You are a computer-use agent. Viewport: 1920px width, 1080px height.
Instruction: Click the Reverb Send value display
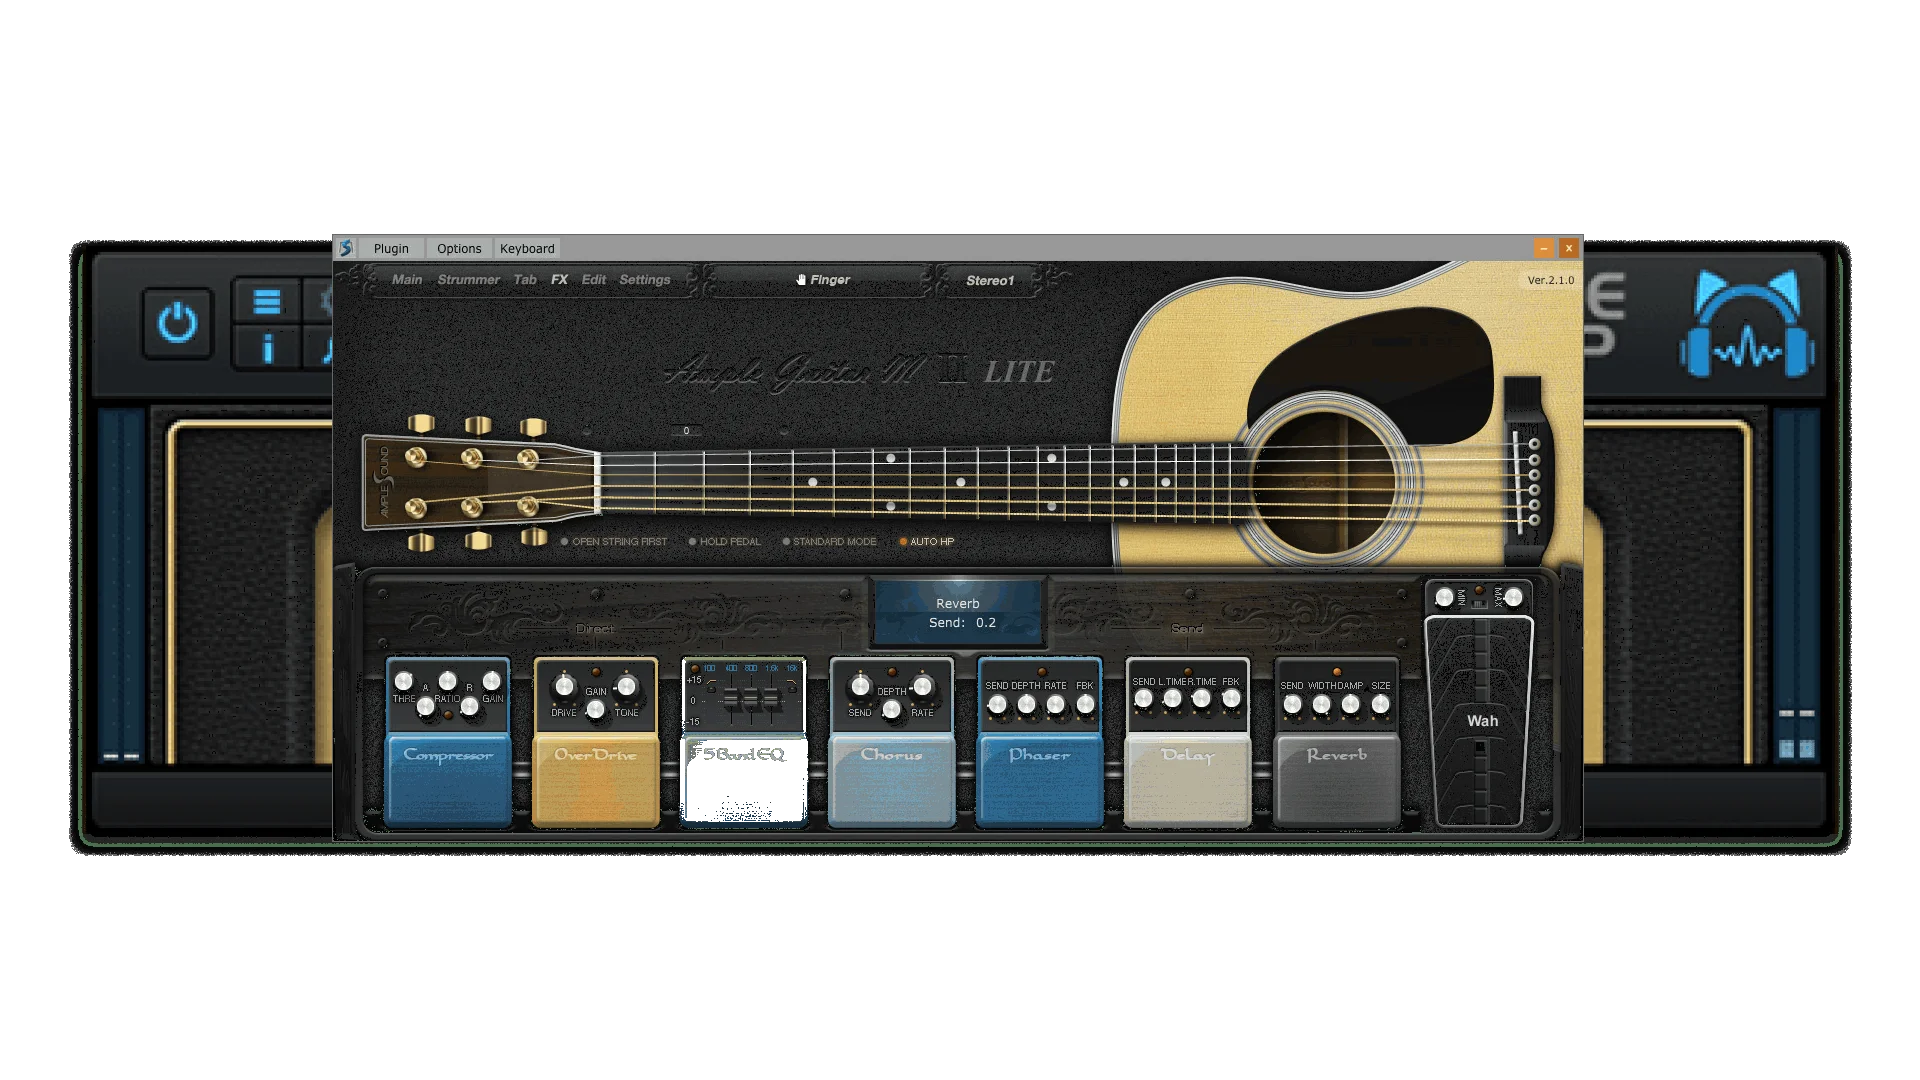coord(959,621)
